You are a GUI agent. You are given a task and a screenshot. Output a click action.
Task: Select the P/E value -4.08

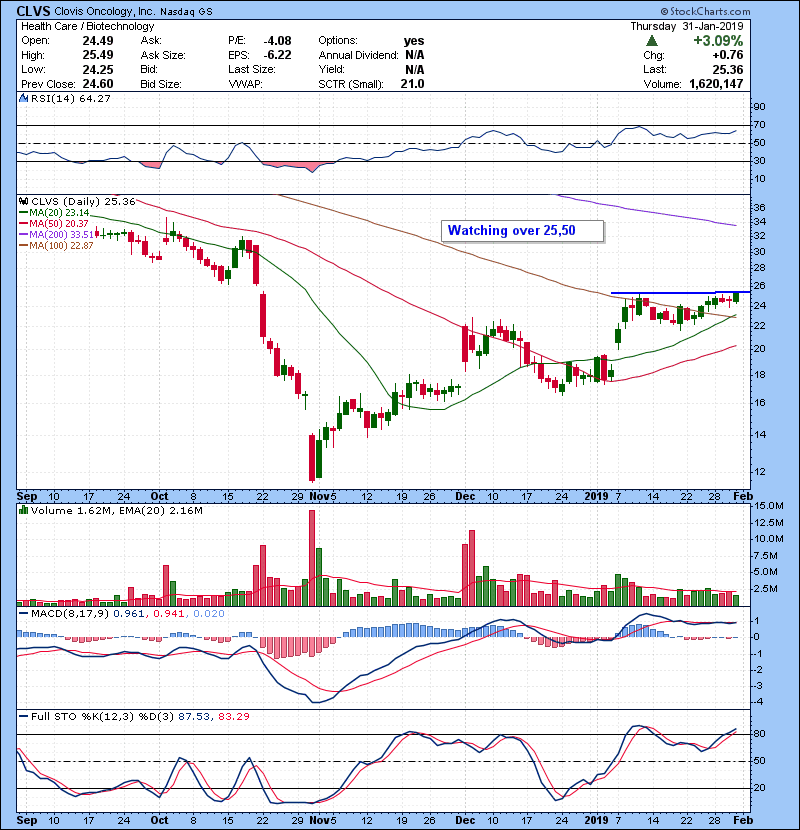point(277,41)
